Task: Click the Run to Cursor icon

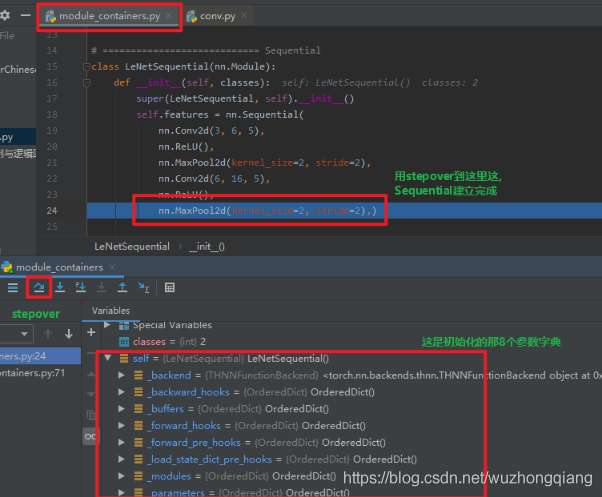Action: click(x=143, y=287)
